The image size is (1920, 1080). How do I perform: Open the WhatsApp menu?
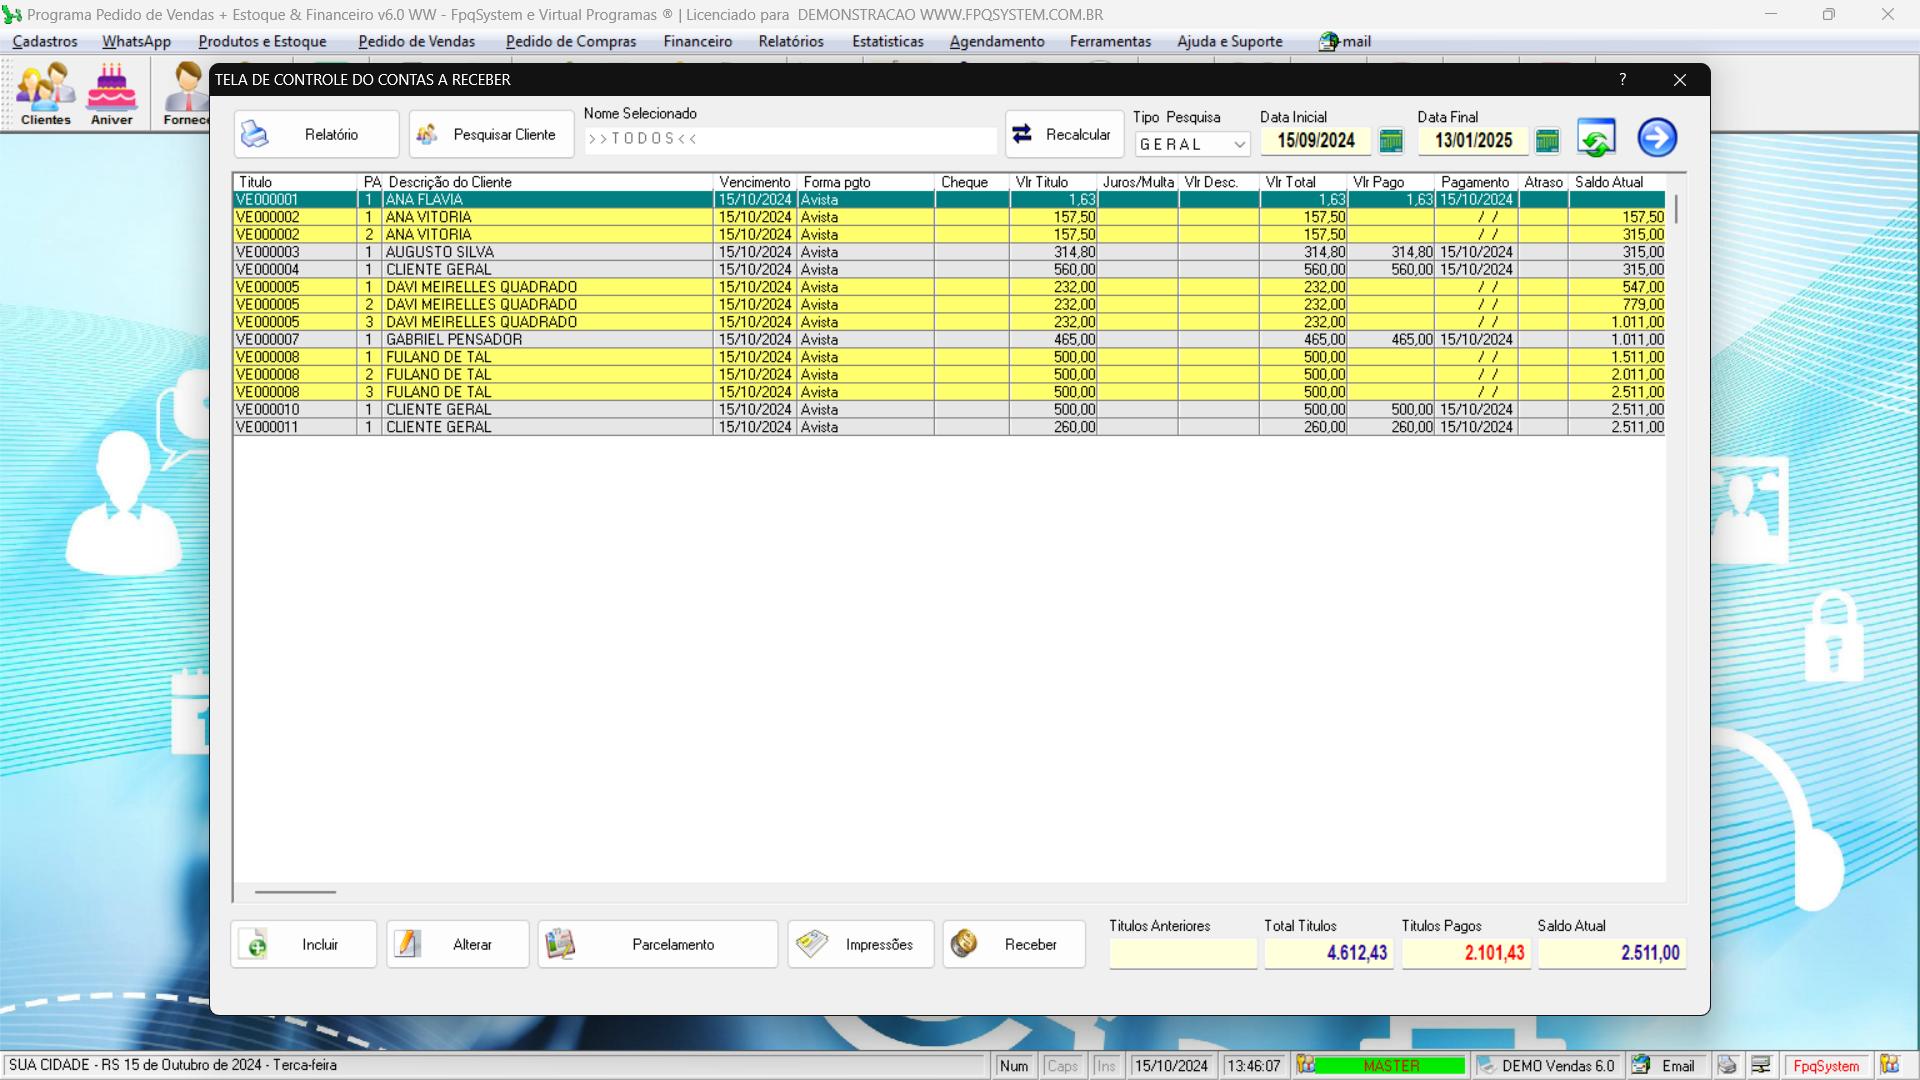tap(136, 41)
